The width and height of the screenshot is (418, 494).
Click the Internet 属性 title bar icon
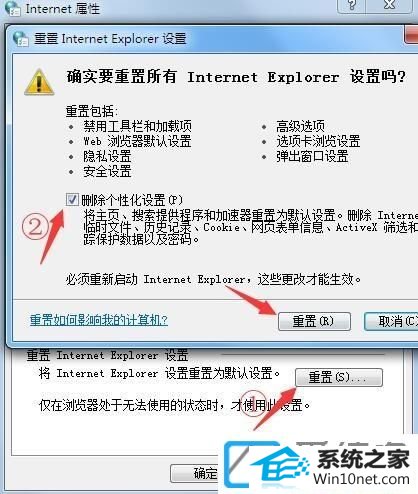pos(13,8)
